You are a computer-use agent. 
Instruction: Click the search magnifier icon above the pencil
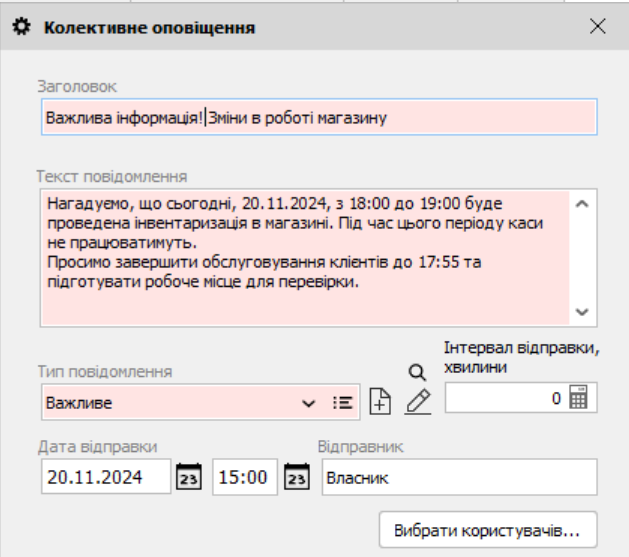click(417, 373)
